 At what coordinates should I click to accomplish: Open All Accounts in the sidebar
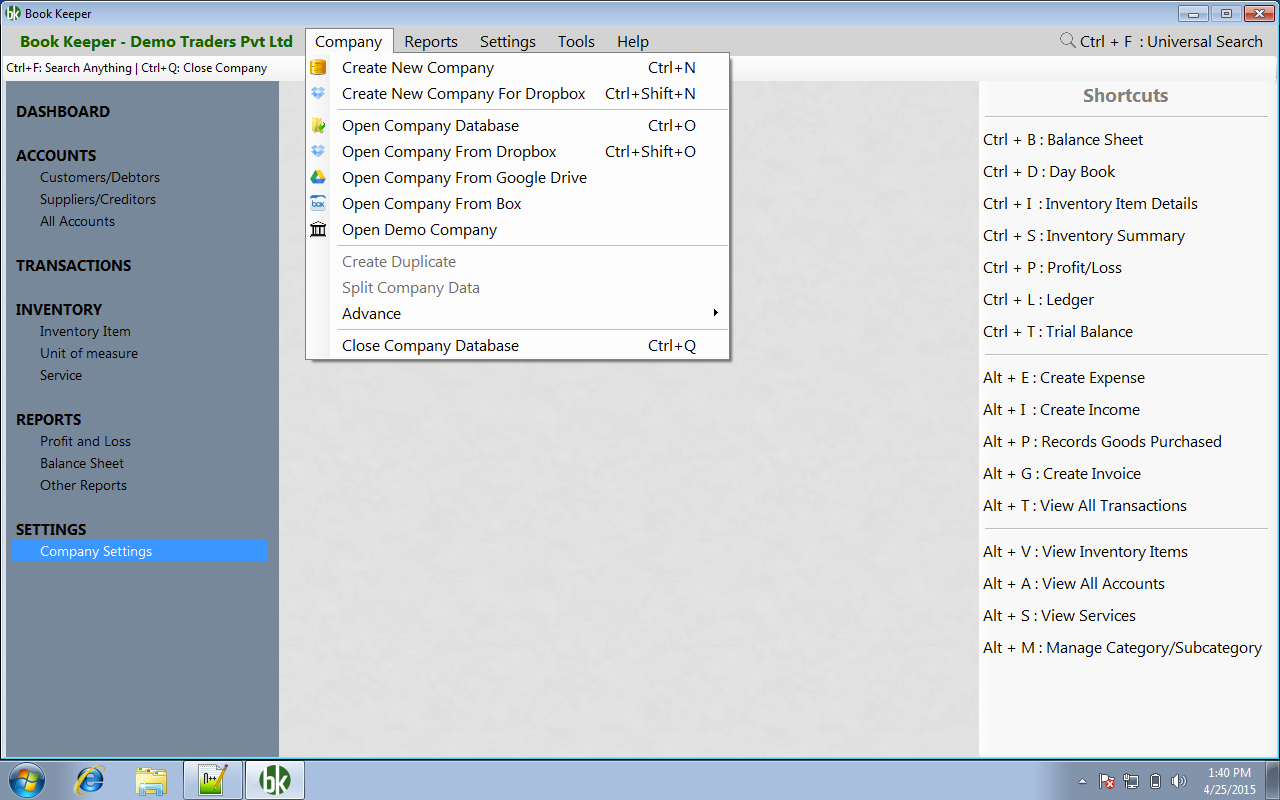[x=77, y=222]
